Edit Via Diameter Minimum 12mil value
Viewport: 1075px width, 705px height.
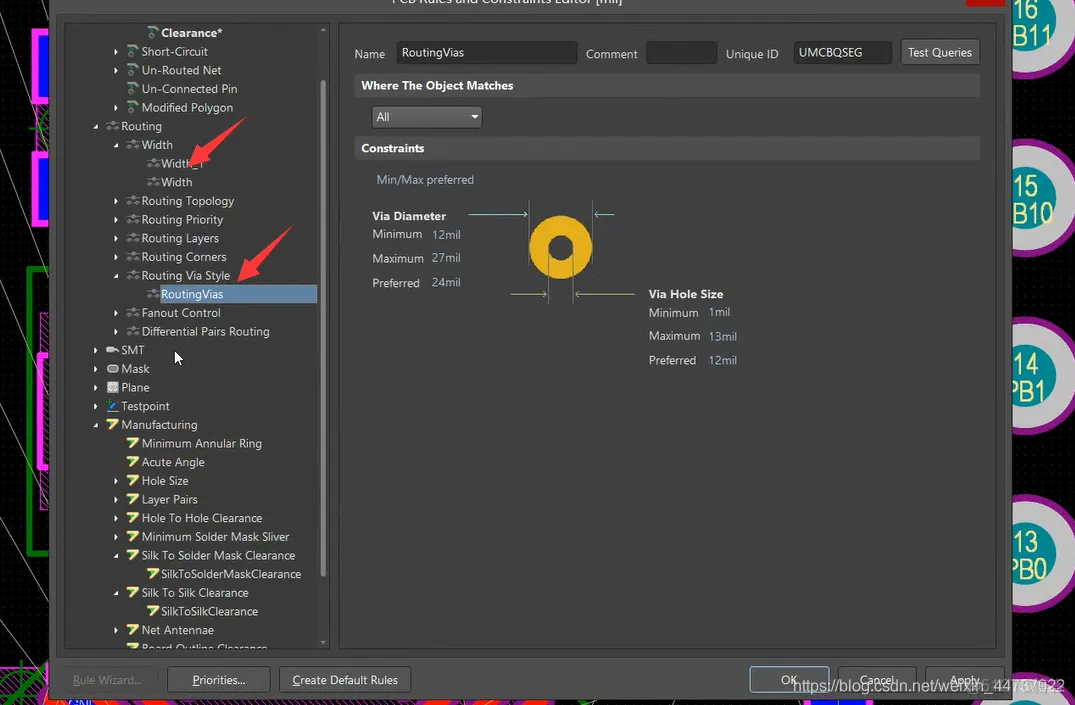click(446, 235)
